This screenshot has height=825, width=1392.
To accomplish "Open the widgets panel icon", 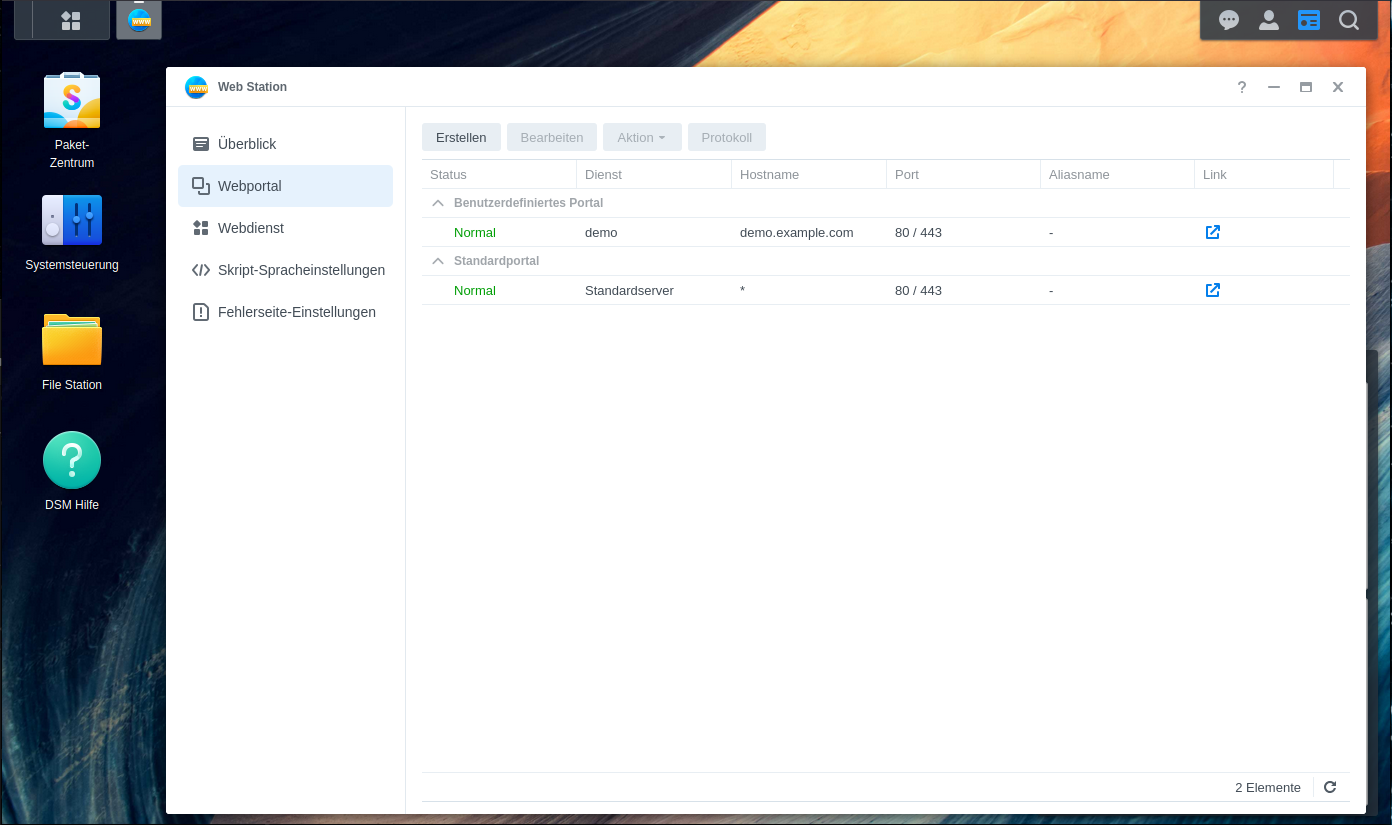I will (x=1309, y=20).
